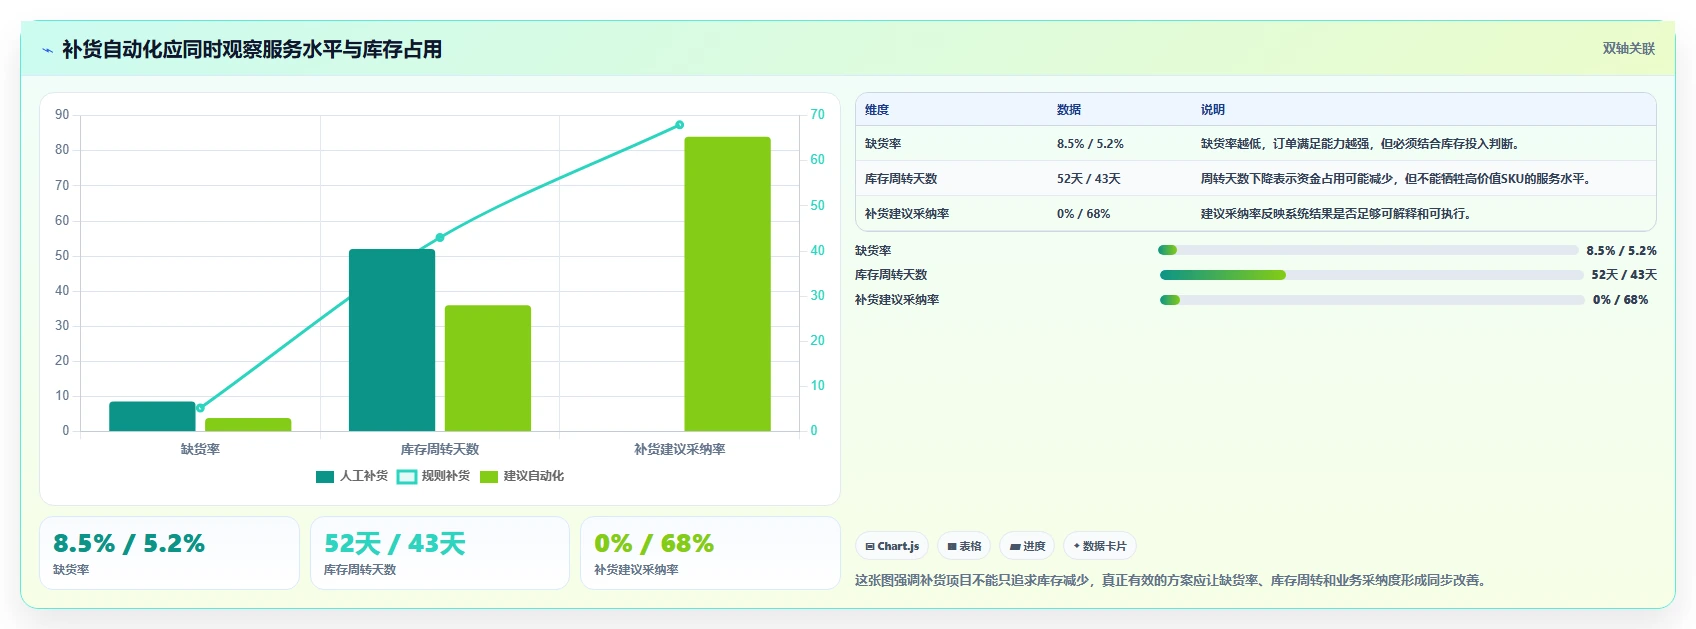Click the 库存周转天数 x-axis label
The width and height of the screenshot is (1696, 629).
tap(440, 450)
